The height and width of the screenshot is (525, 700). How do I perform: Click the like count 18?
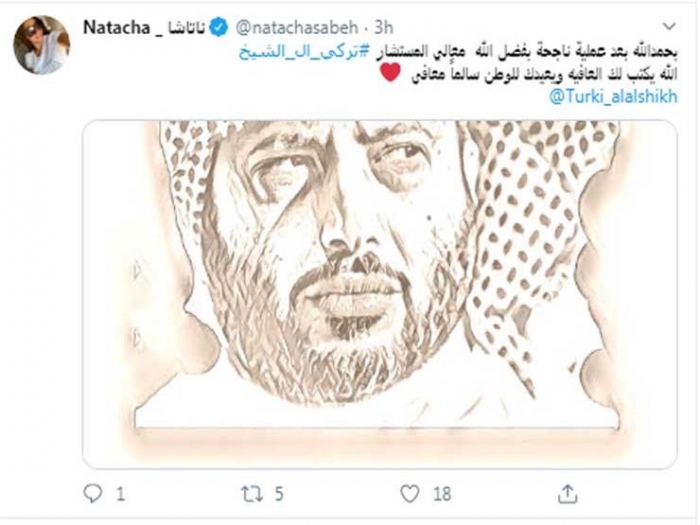click(442, 494)
